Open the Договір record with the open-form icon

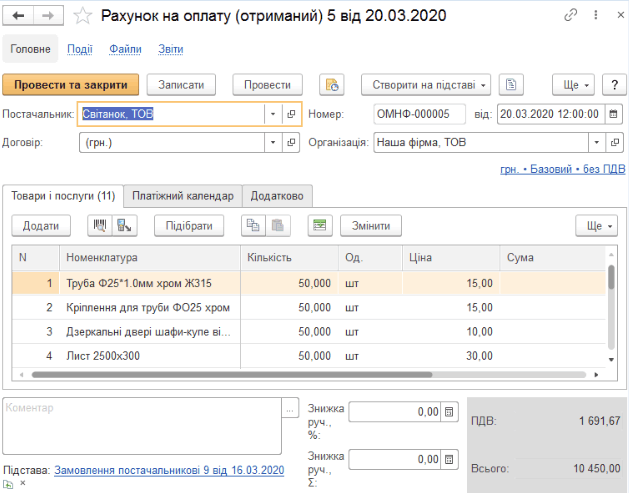[x=291, y=142]
